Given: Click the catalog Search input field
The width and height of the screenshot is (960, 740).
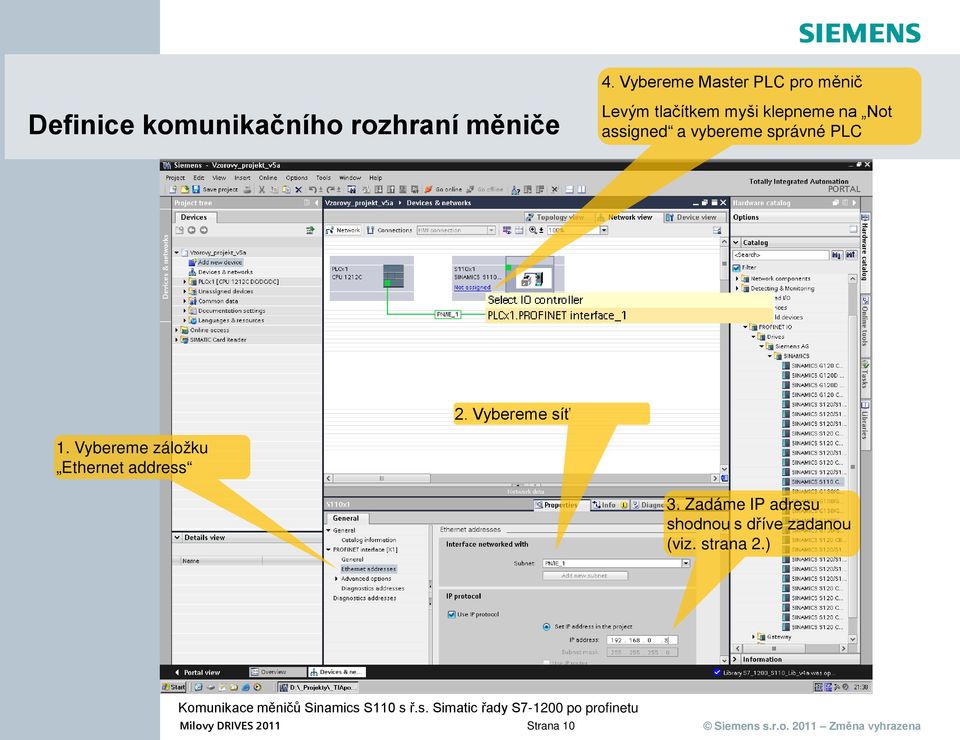Looking at the screenshot, I should (780, 255).
